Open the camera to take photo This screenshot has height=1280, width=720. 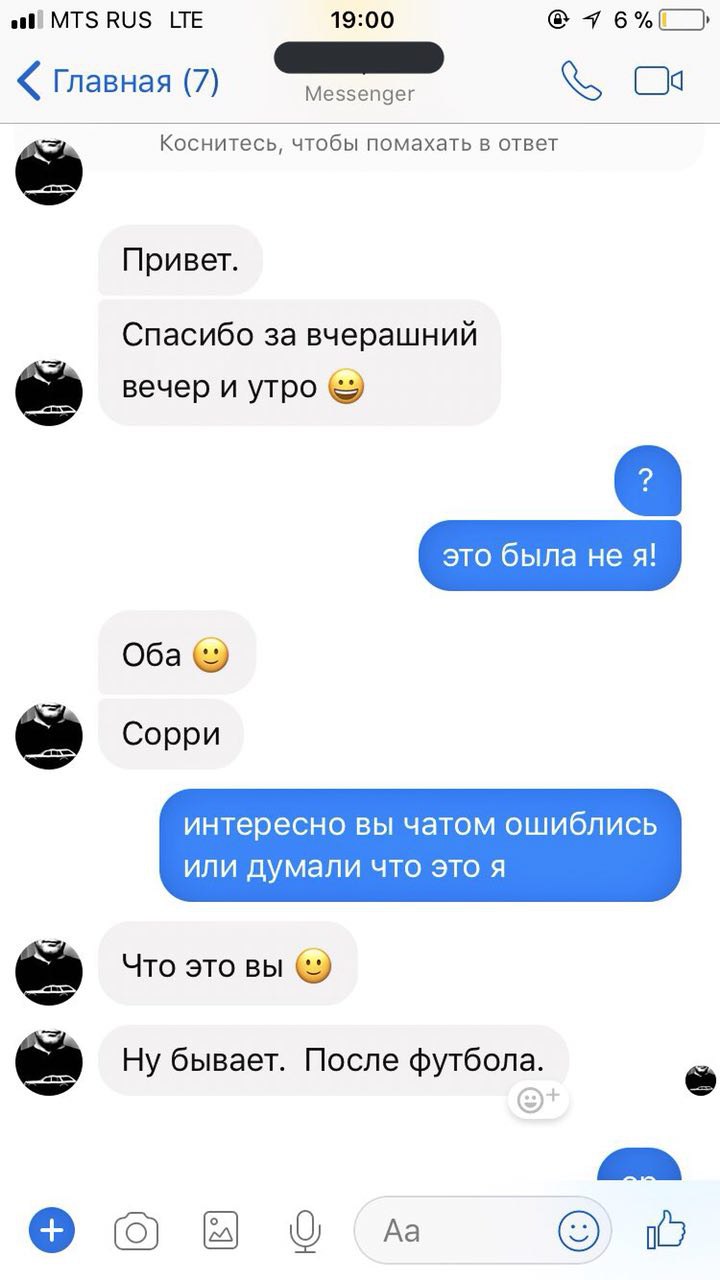[x=136, y=1230]
